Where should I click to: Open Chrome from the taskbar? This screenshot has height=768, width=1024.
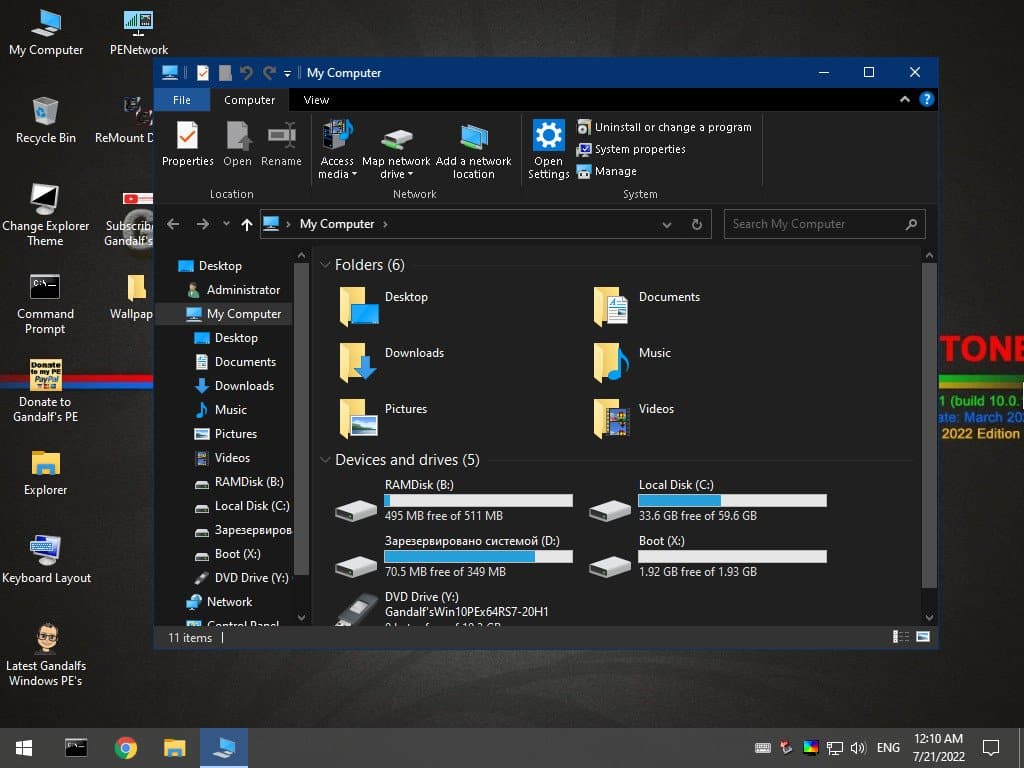[x=125, y=748]
